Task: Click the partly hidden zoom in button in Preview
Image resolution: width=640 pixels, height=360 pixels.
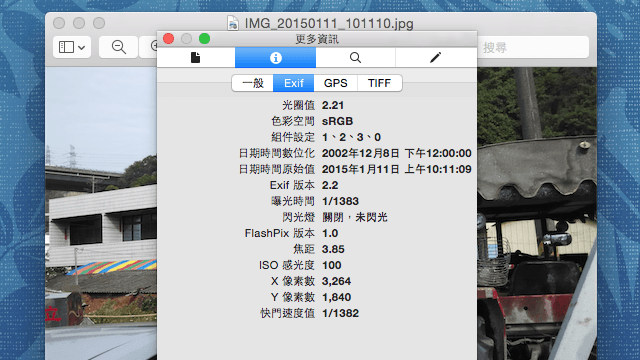Action: (x=149, y=47)
